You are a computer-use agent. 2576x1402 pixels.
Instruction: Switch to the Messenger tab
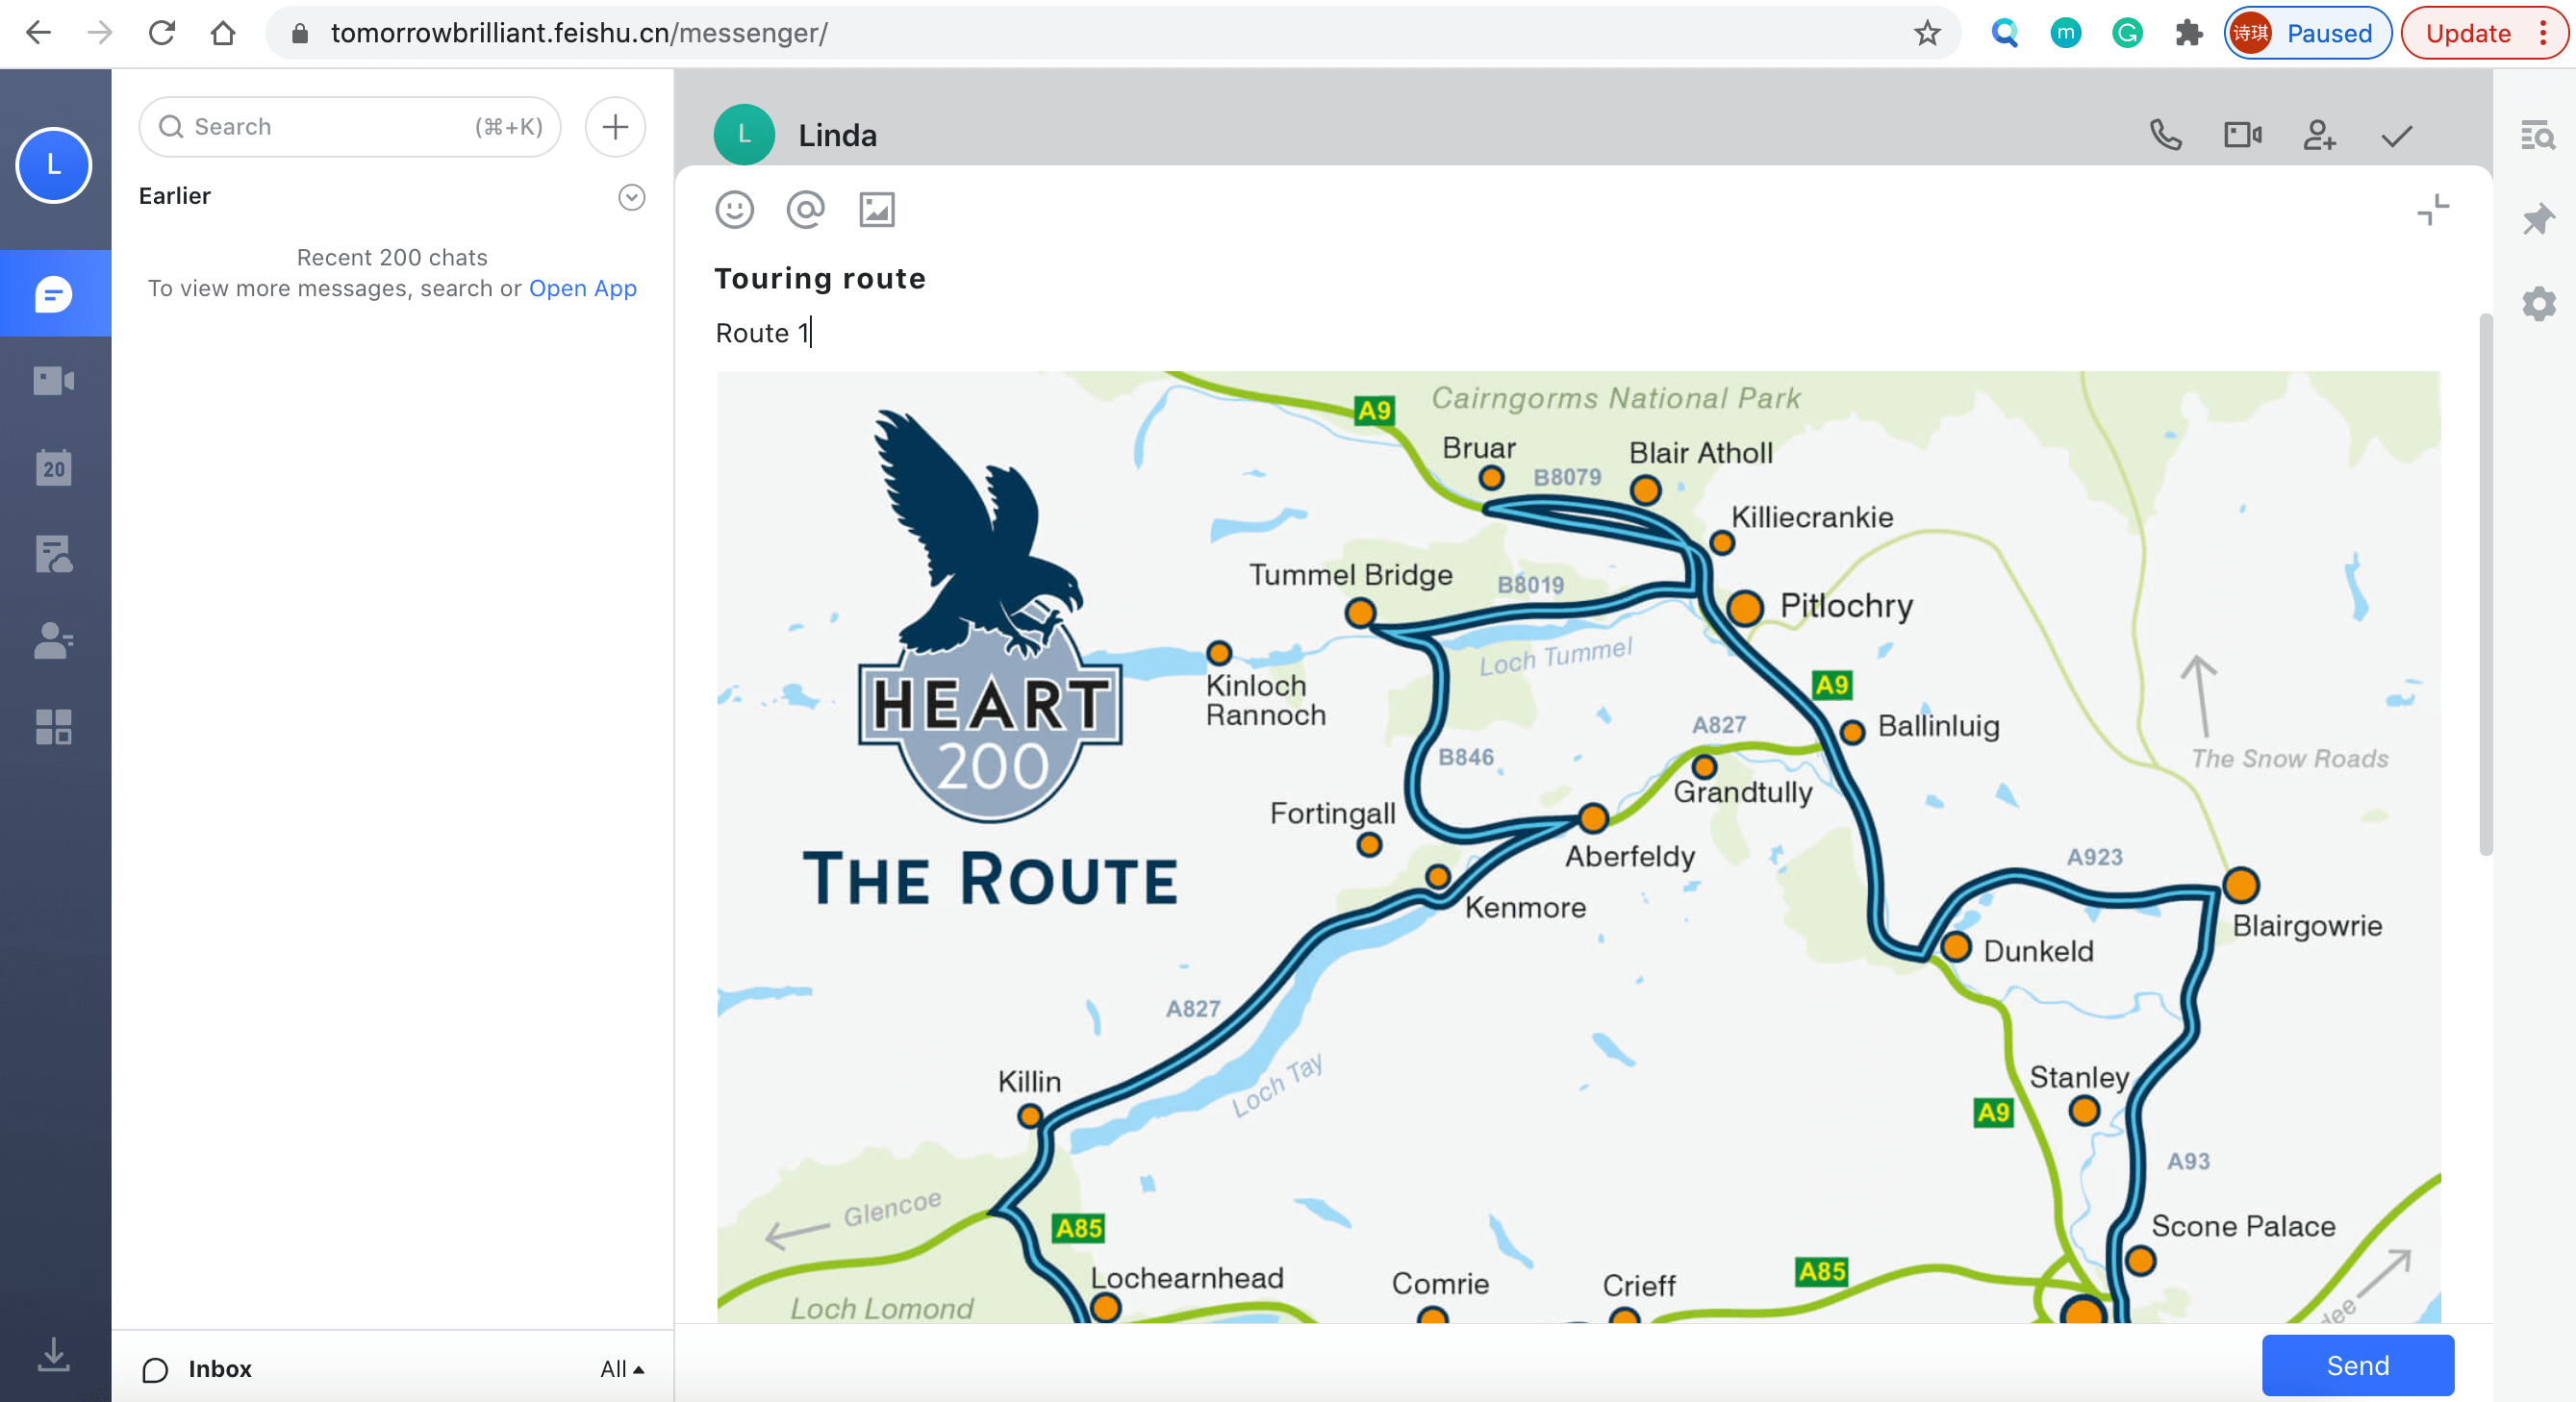coord(54,294)
